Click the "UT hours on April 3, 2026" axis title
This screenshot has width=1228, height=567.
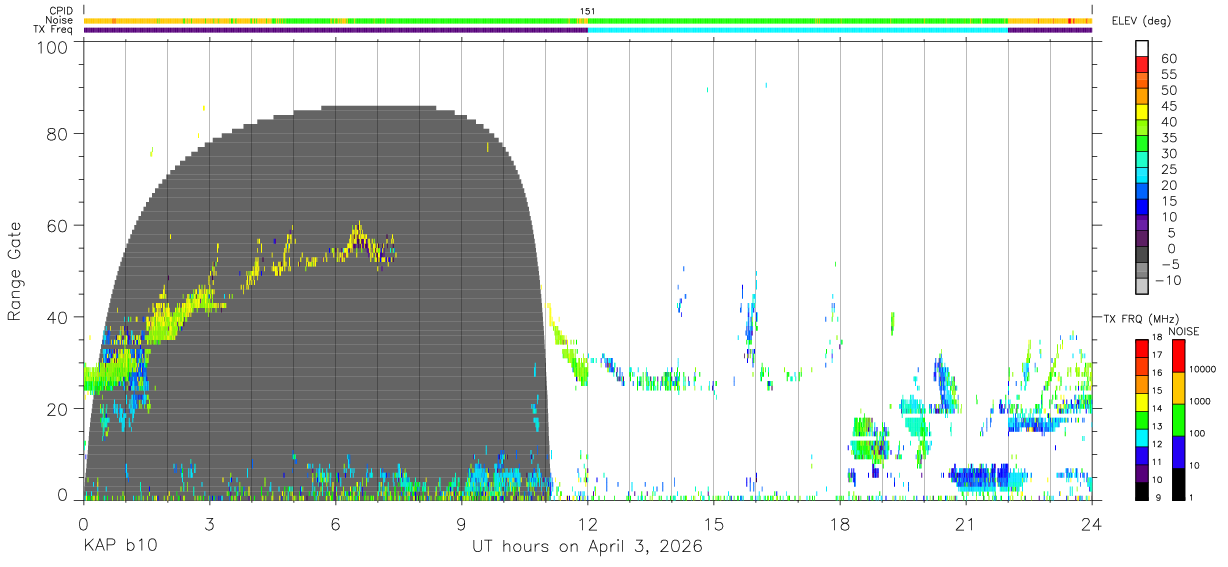[587, 547]
